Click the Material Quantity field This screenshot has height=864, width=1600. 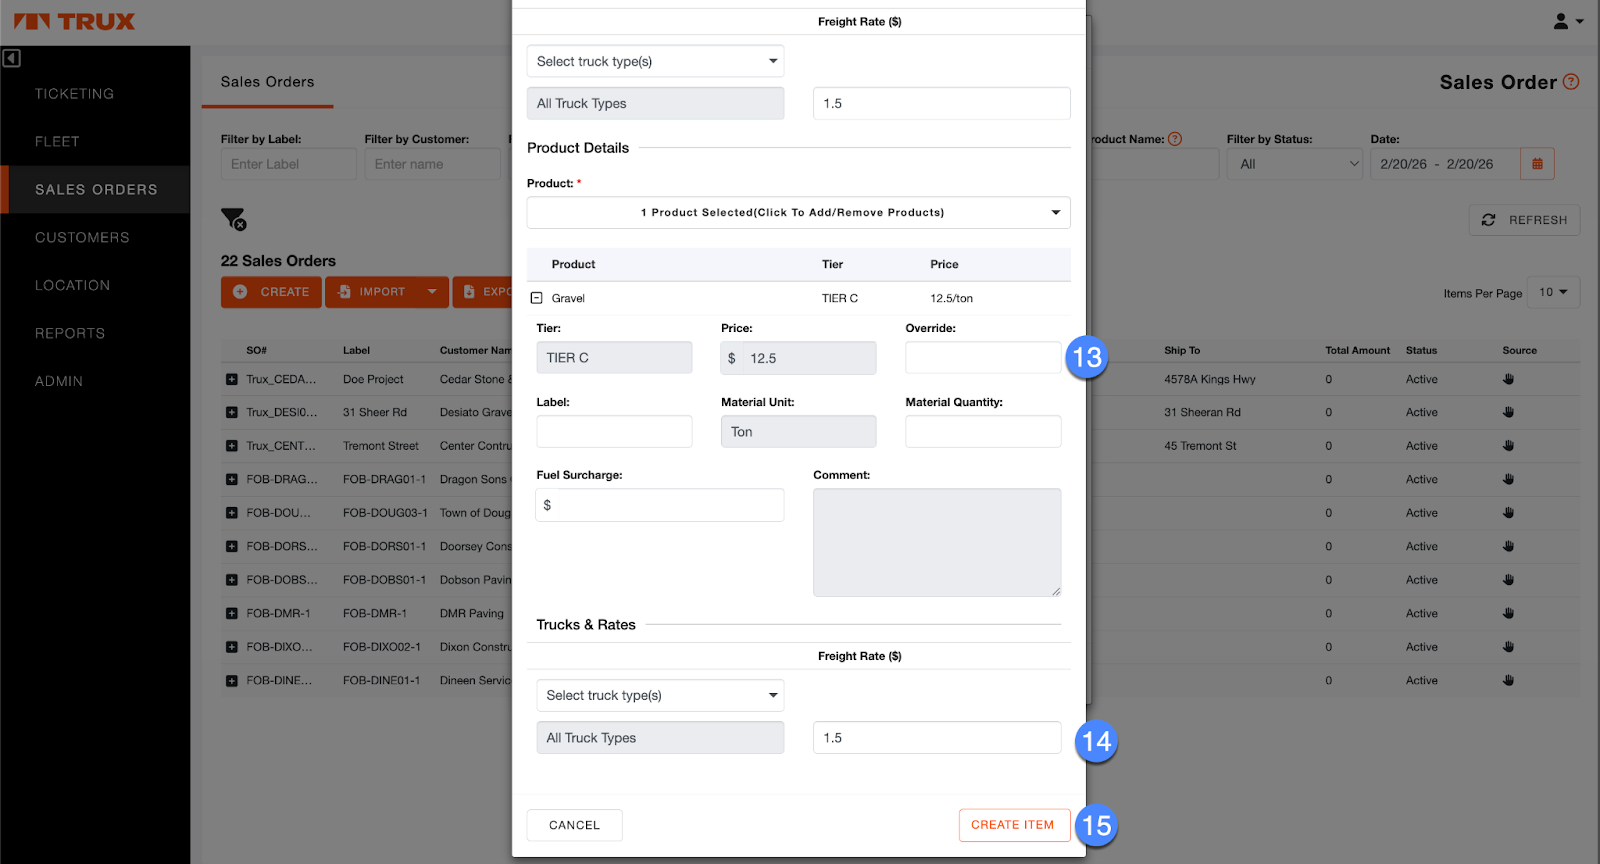point(982,432)
